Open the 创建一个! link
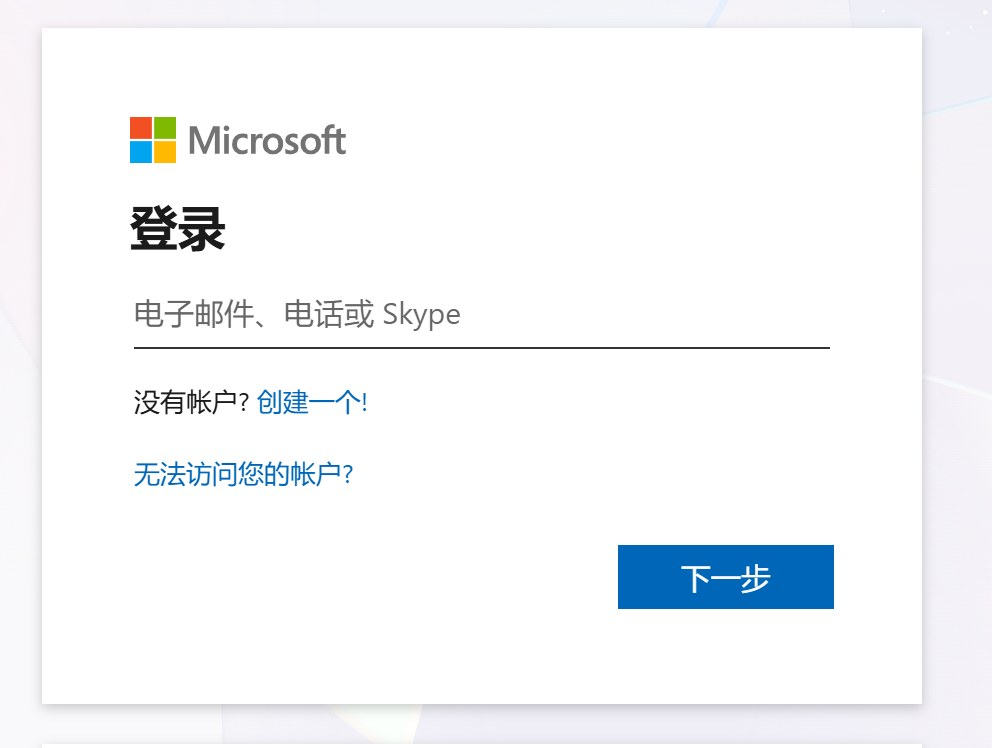 tap(312, 403)
